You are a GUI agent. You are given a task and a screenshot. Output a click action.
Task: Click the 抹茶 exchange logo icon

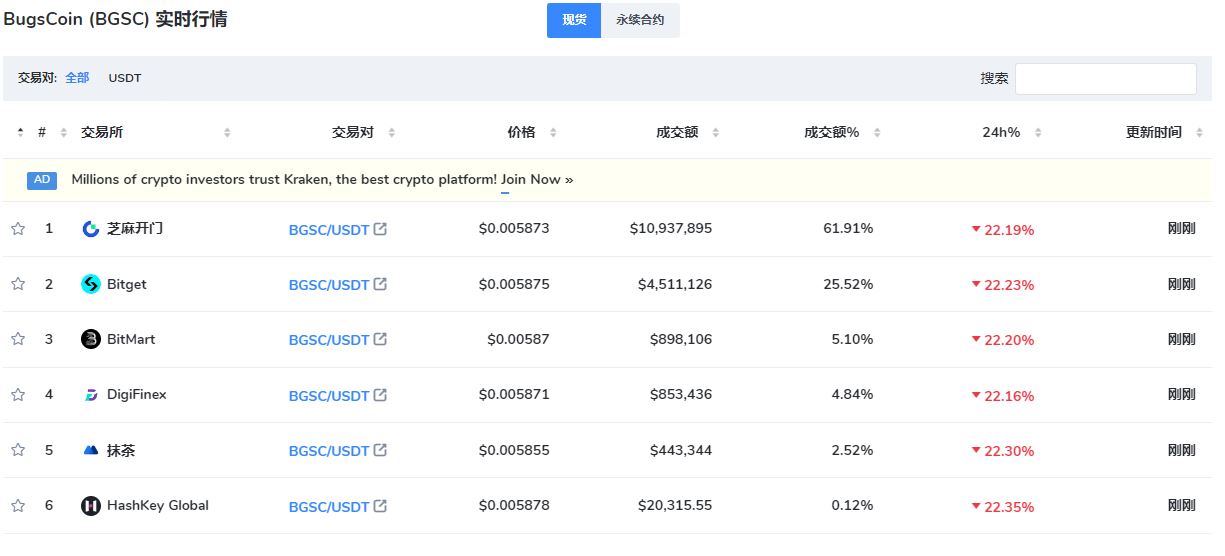pos(91,450)
